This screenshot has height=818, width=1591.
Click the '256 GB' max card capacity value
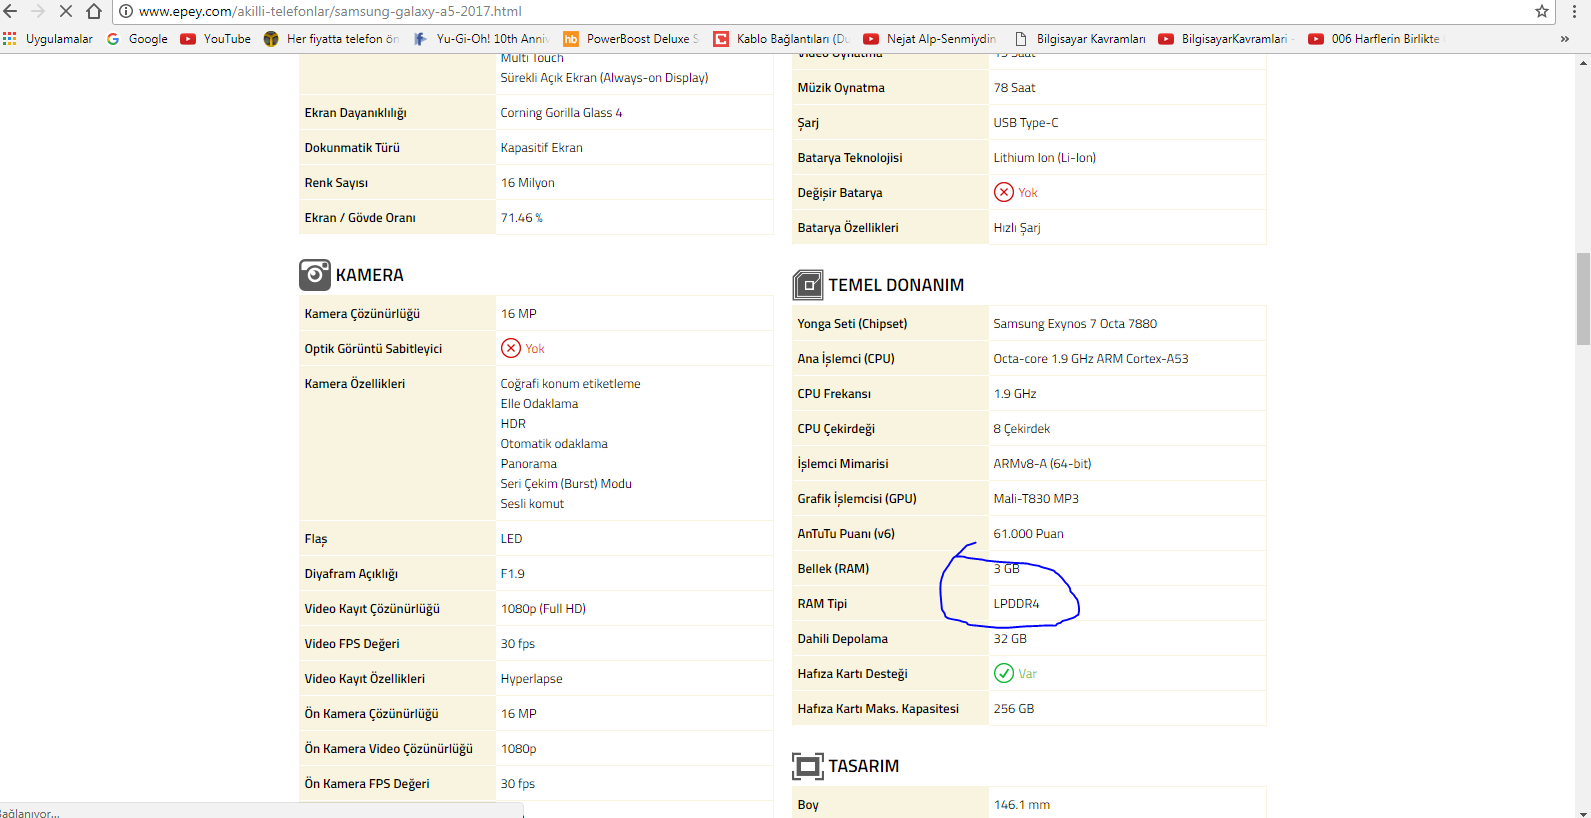pyautogui.click(x=1014, y=709)
